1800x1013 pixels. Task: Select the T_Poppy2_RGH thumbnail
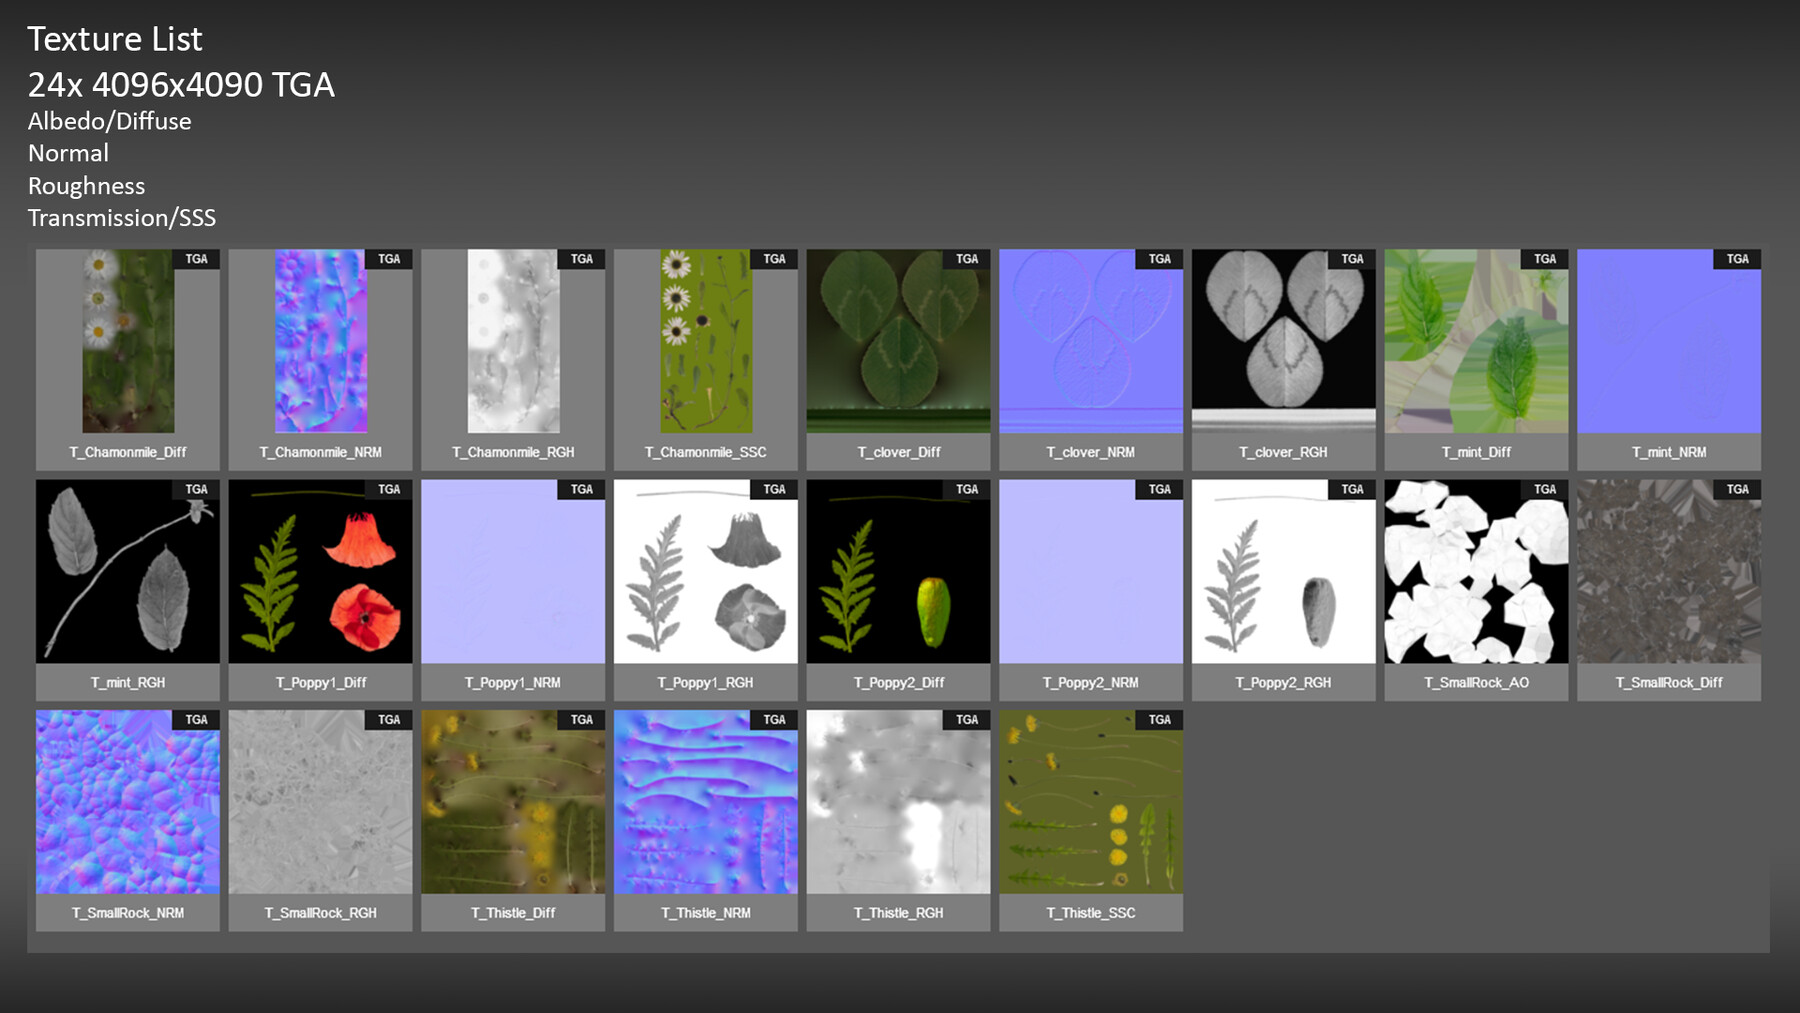[x=1283, y=575]
